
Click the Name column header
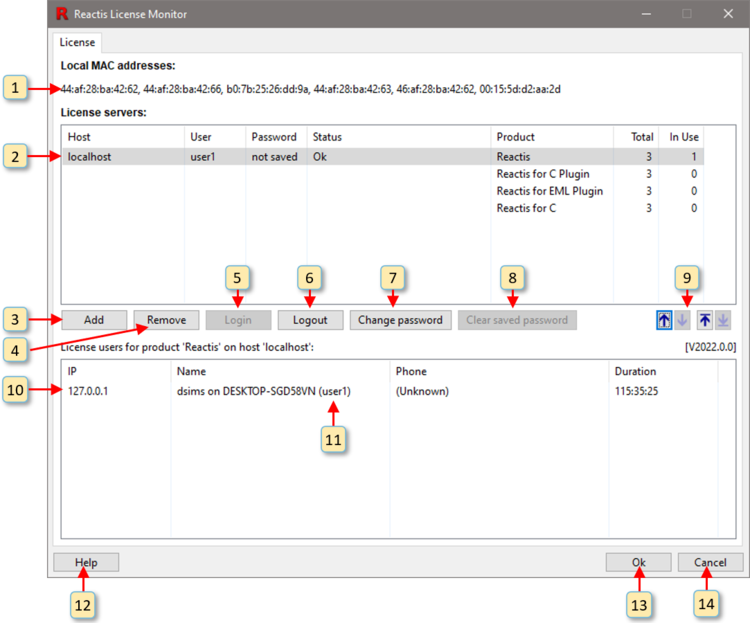[280, 371]
